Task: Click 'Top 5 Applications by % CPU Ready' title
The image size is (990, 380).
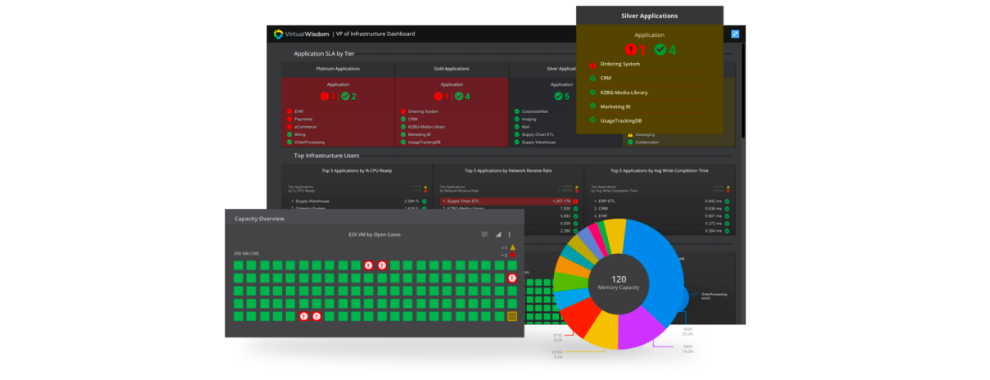Action: pos(357,170)
